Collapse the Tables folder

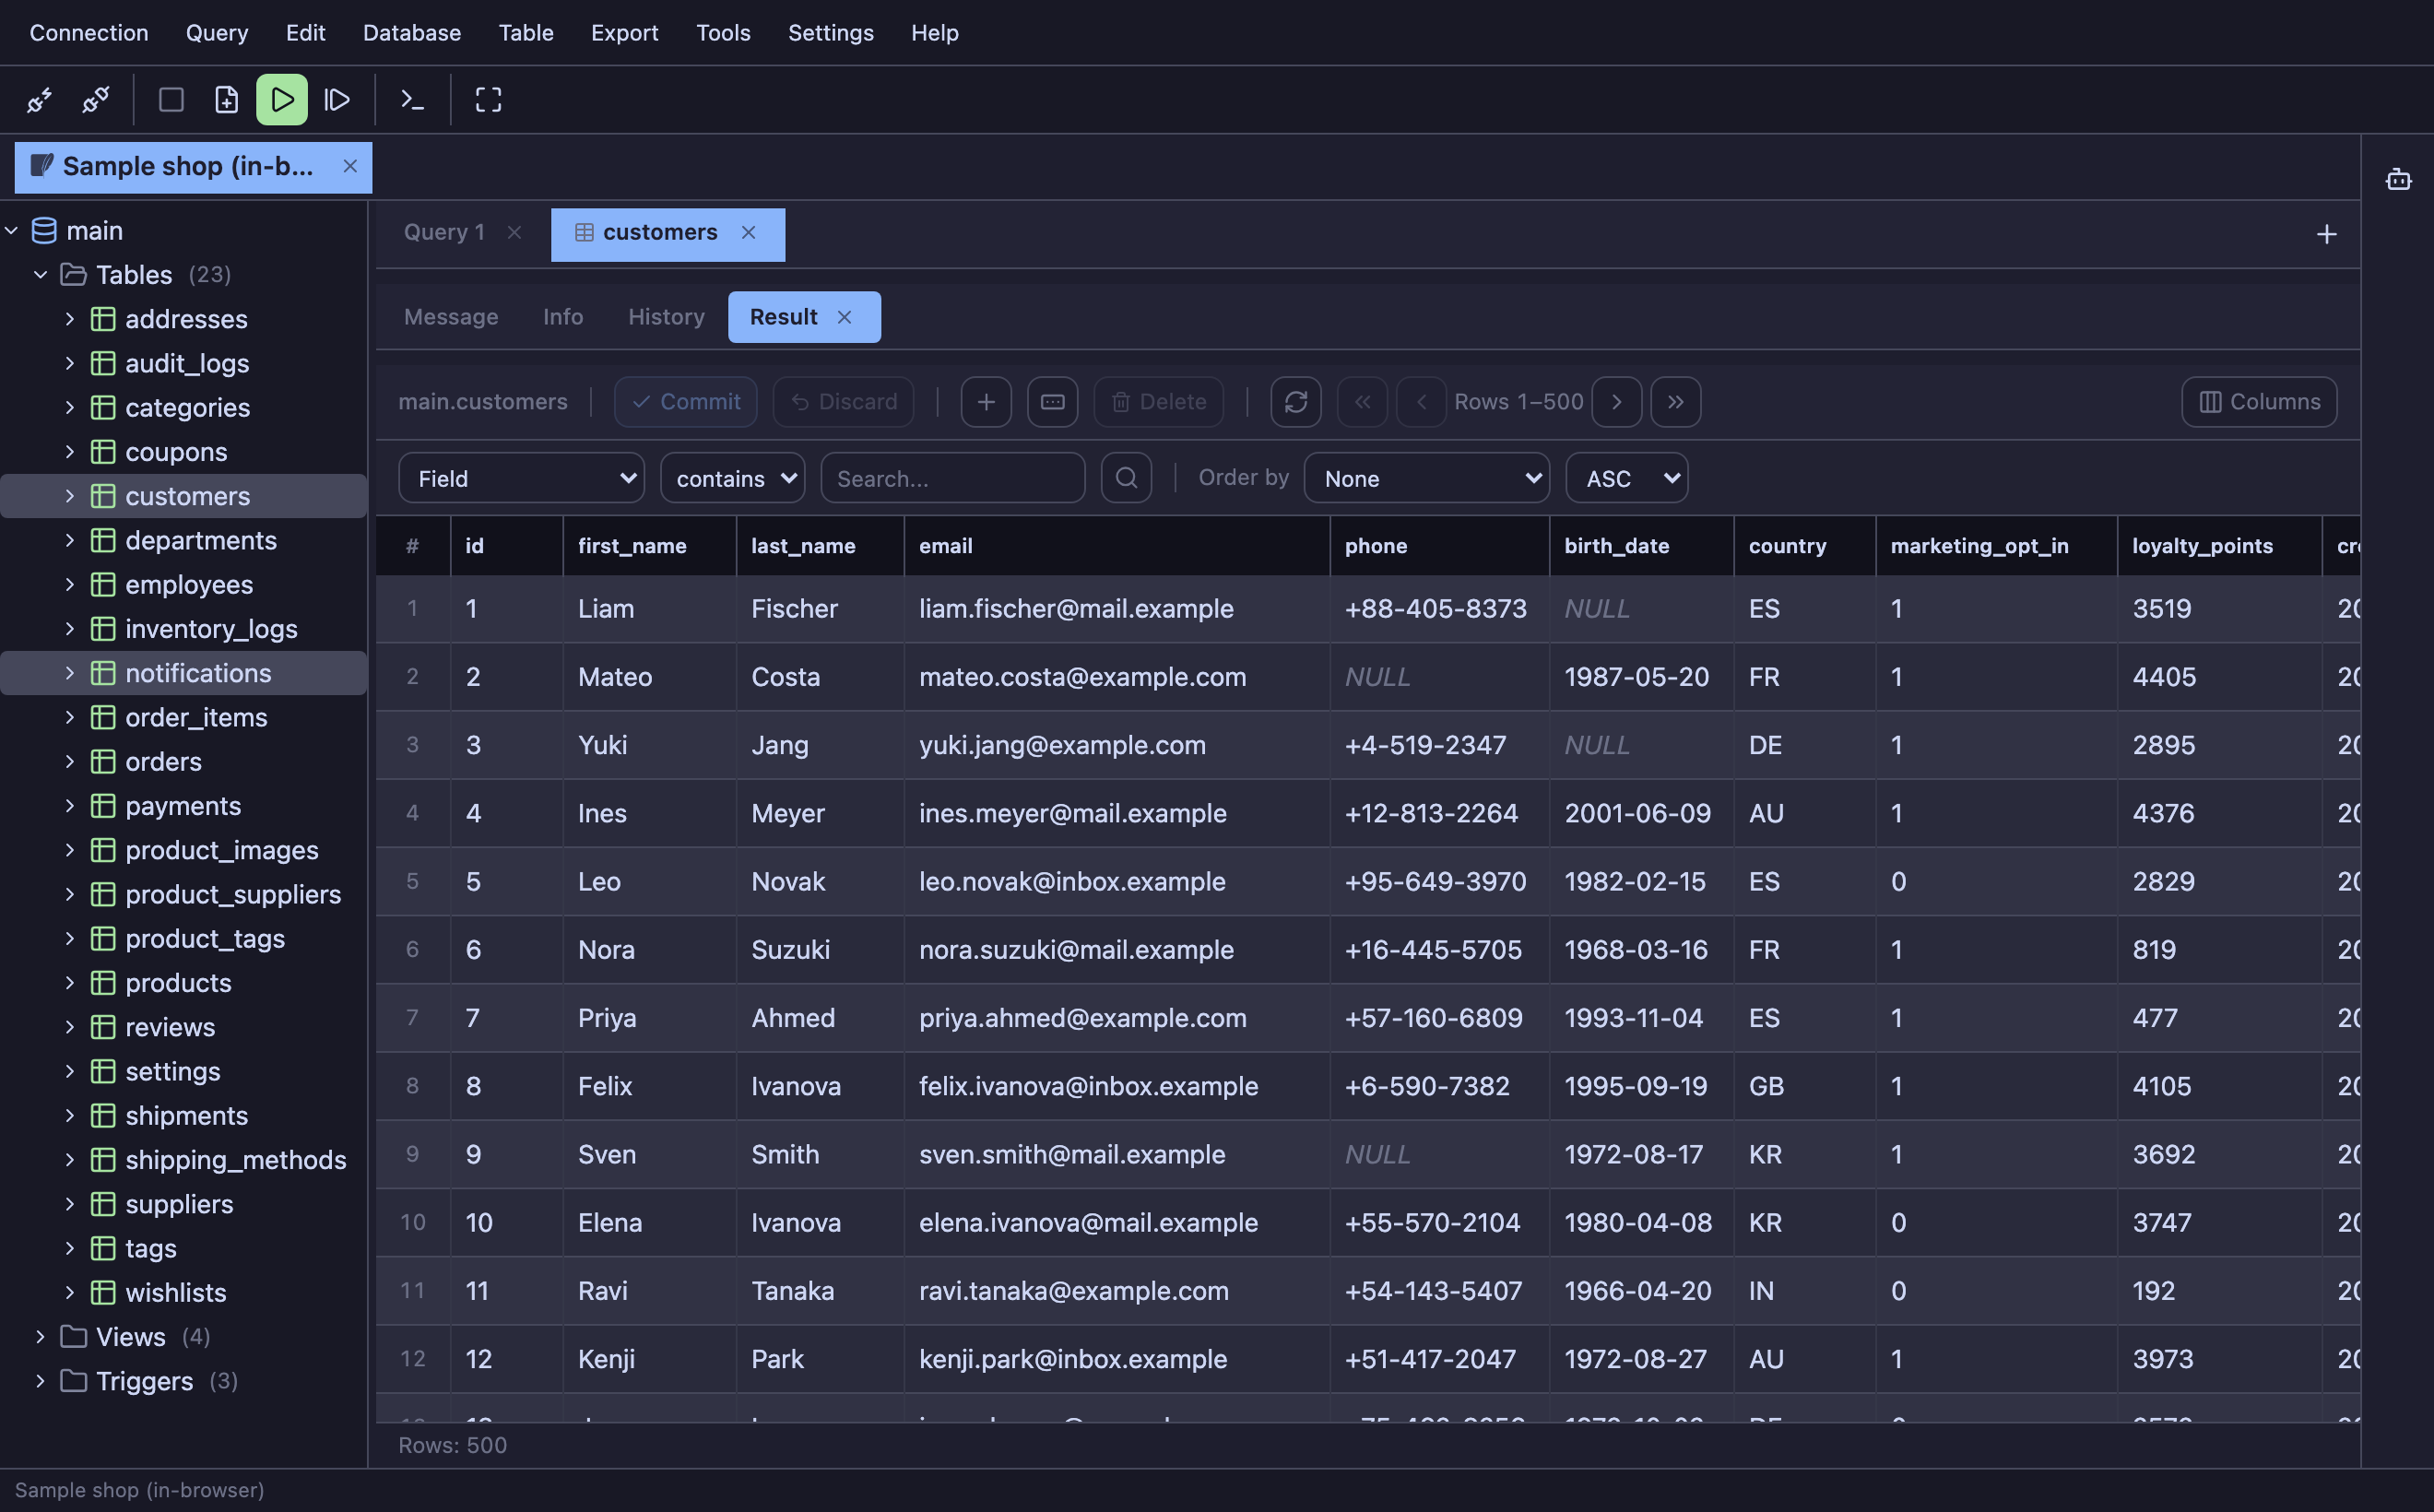[40, 275]
